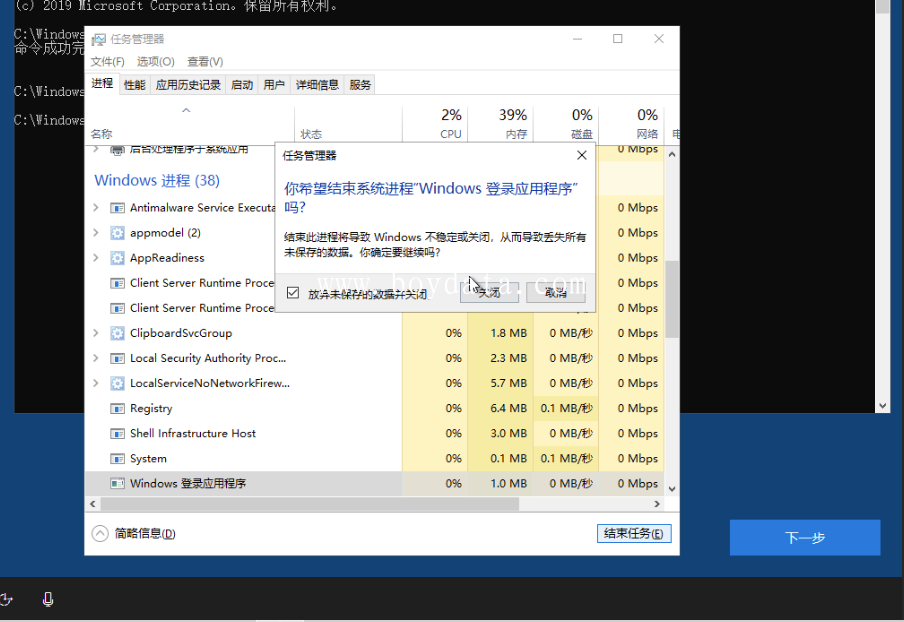Click the vertical scrollbar thumb in the process list

[672, 299]
